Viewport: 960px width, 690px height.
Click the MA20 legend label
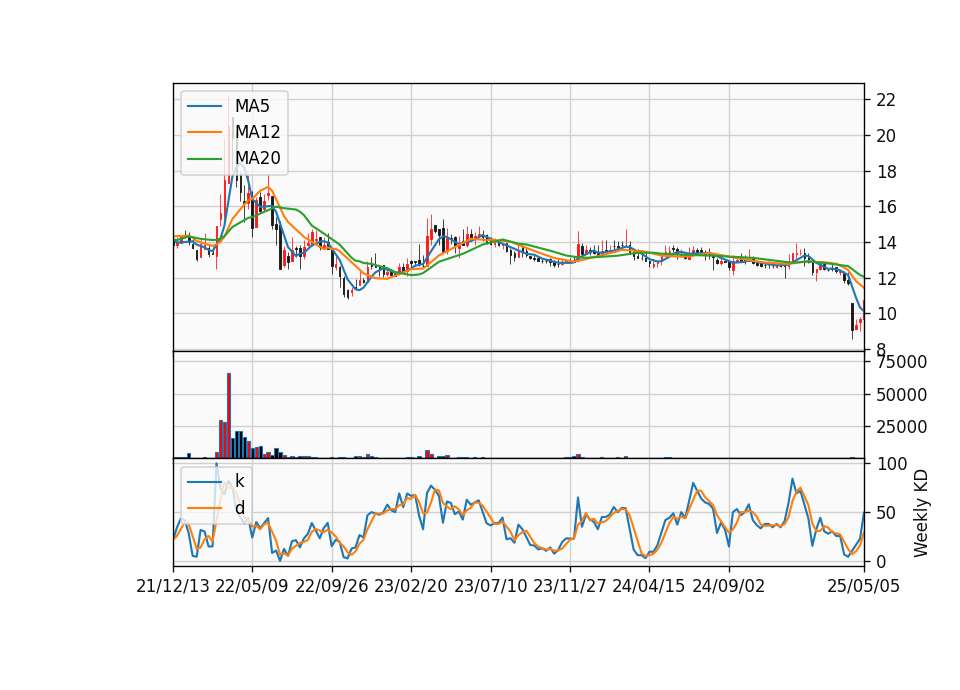pyautogui.click(x=258, y=158)
